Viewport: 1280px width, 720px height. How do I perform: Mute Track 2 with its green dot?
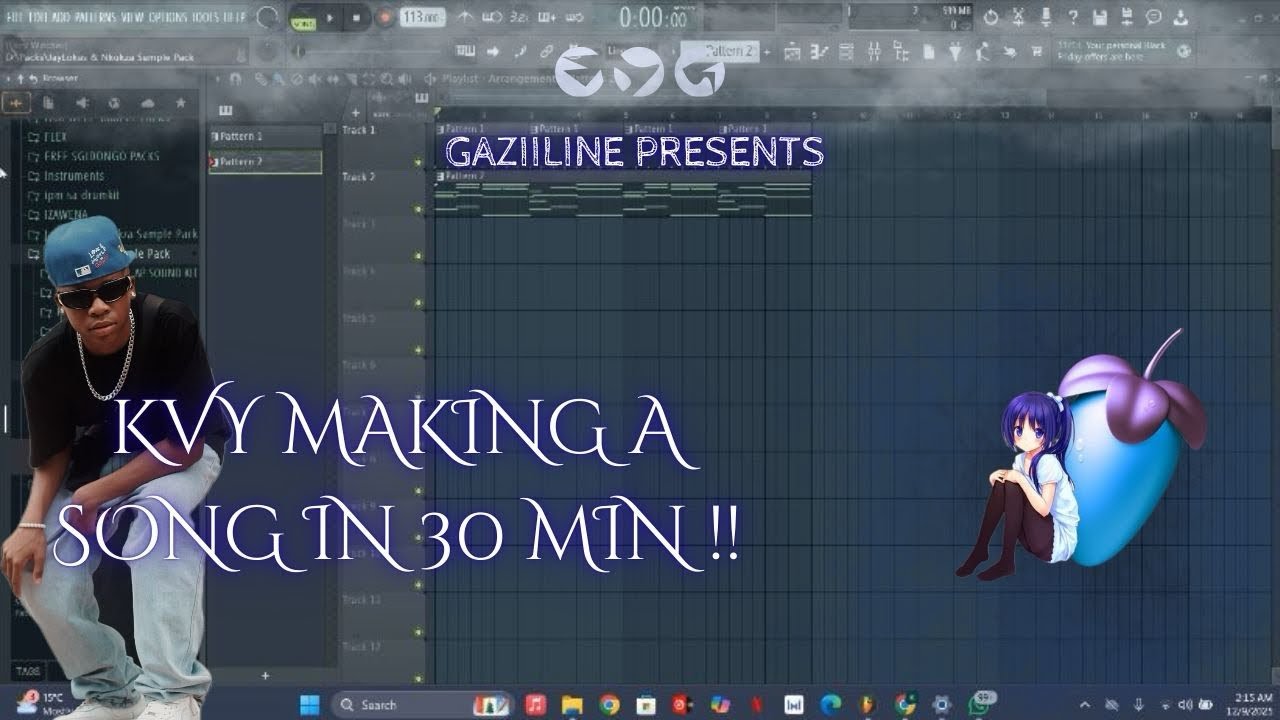click(418, 209)
